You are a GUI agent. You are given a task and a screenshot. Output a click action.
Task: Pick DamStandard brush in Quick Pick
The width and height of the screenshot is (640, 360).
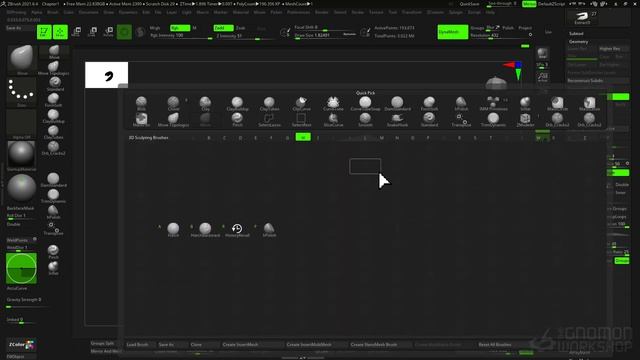[397, 104]
